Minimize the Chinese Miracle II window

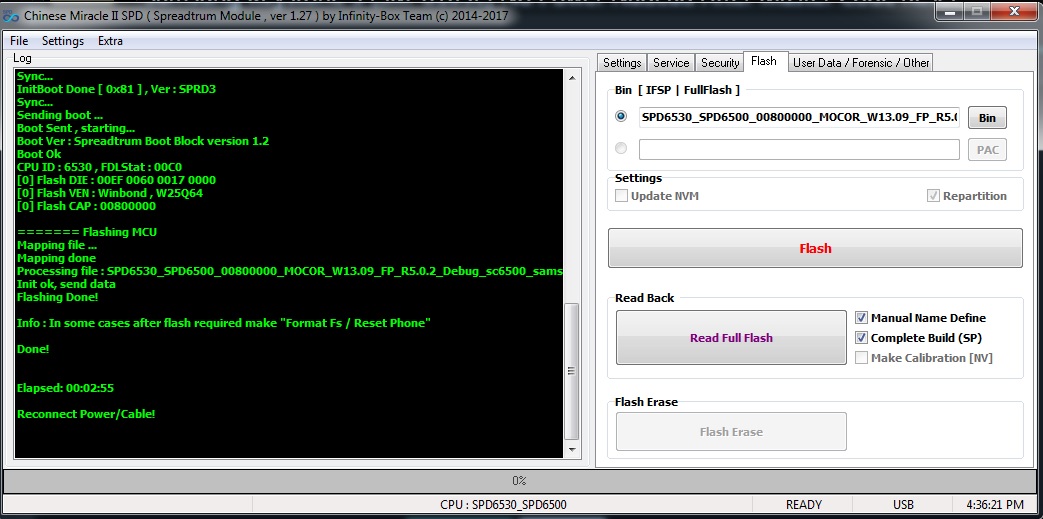click(x=948, y=12)
